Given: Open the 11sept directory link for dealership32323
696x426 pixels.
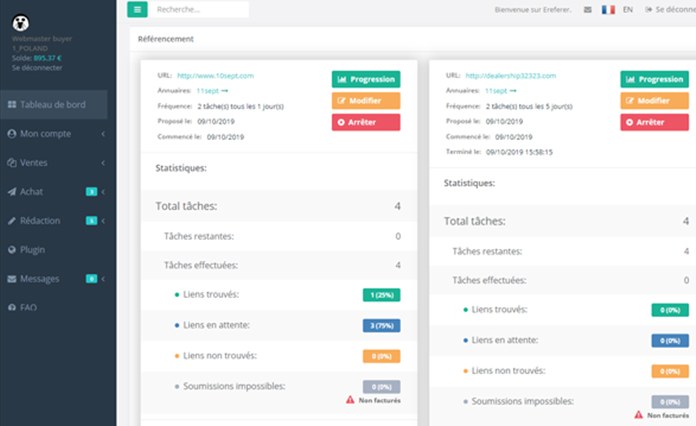Looking at the screenshot, I should [x=484, y=90].
